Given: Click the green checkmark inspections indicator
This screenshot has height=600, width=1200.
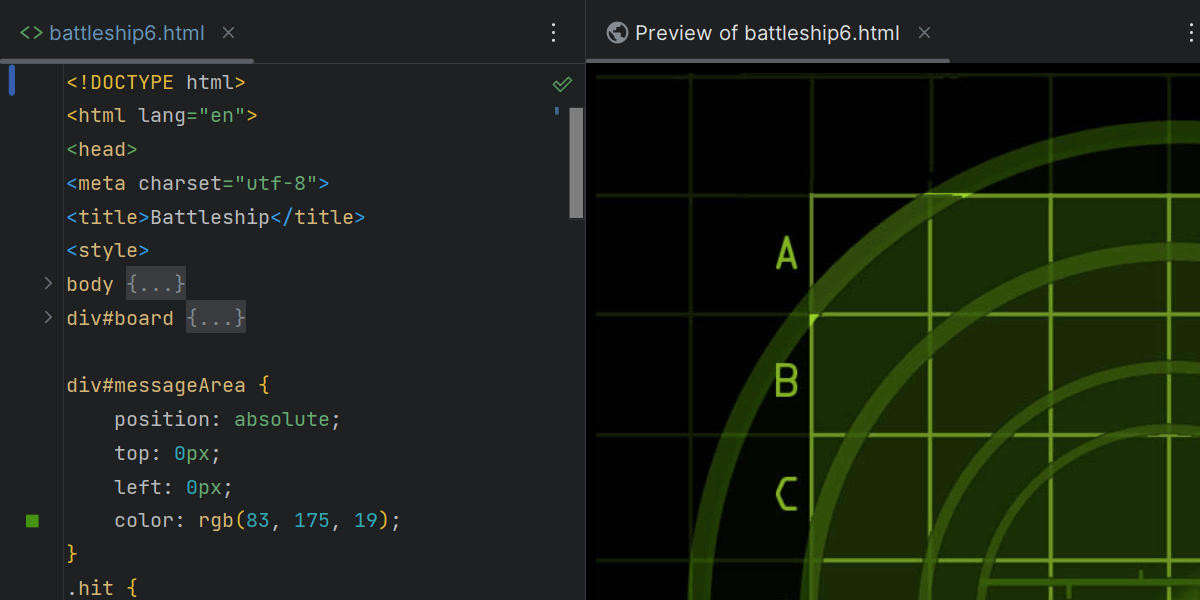Looking at the screenshot, I should click(x=562, y=84).
